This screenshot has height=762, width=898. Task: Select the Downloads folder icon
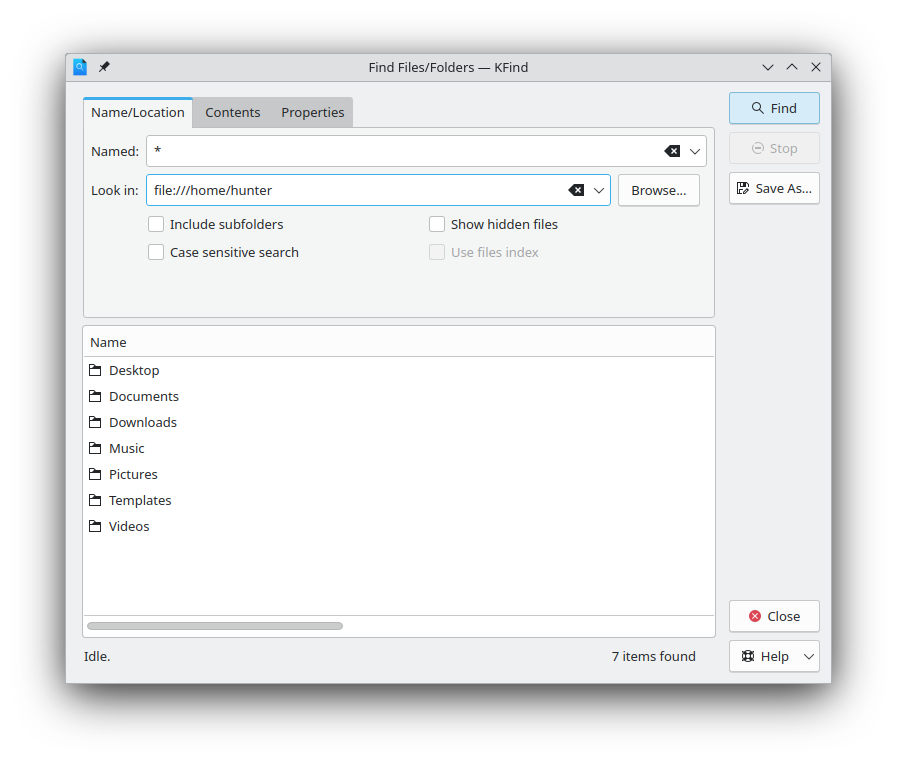95,422
